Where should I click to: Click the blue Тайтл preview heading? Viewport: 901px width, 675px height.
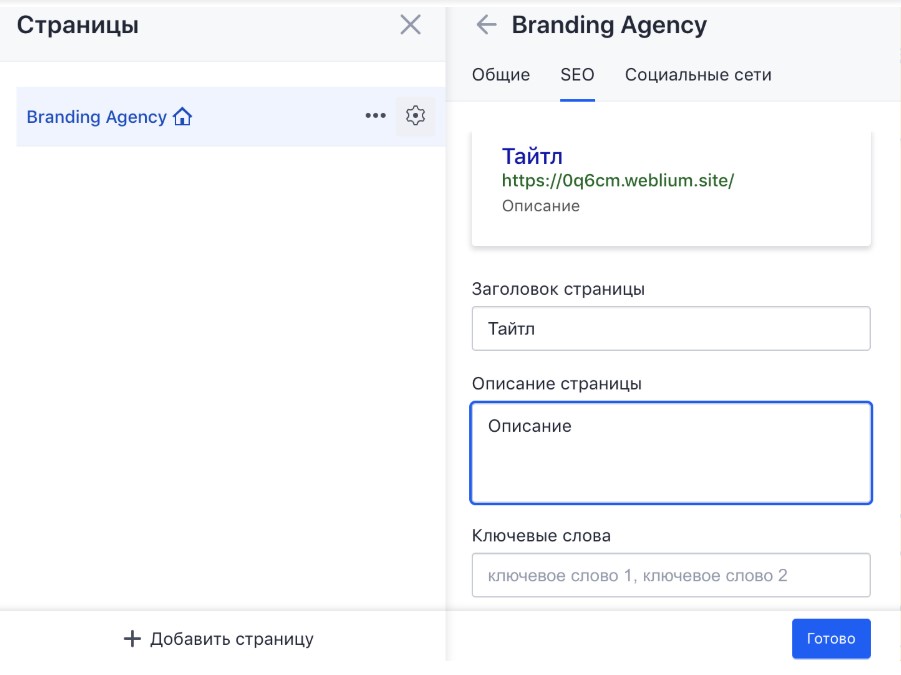[532, 157]
